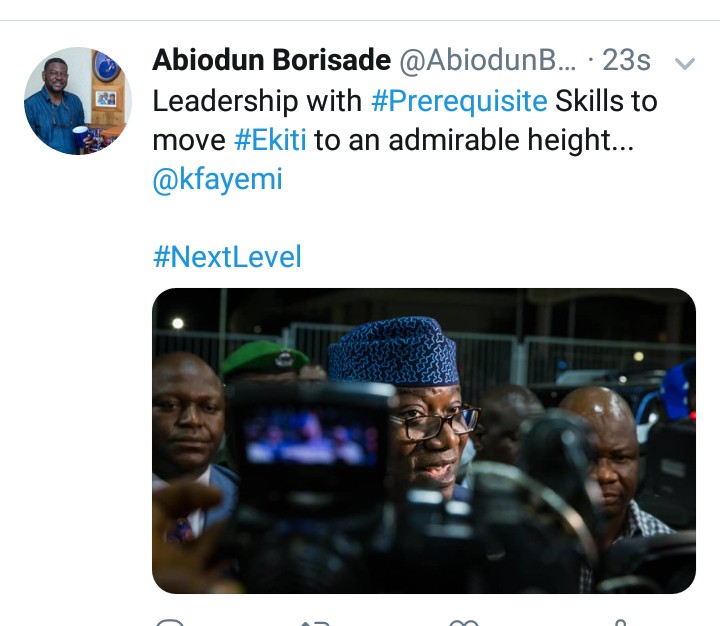Tap the reply speech bubble icon
This screenshot has height=626, width=720.
(170, 622)
